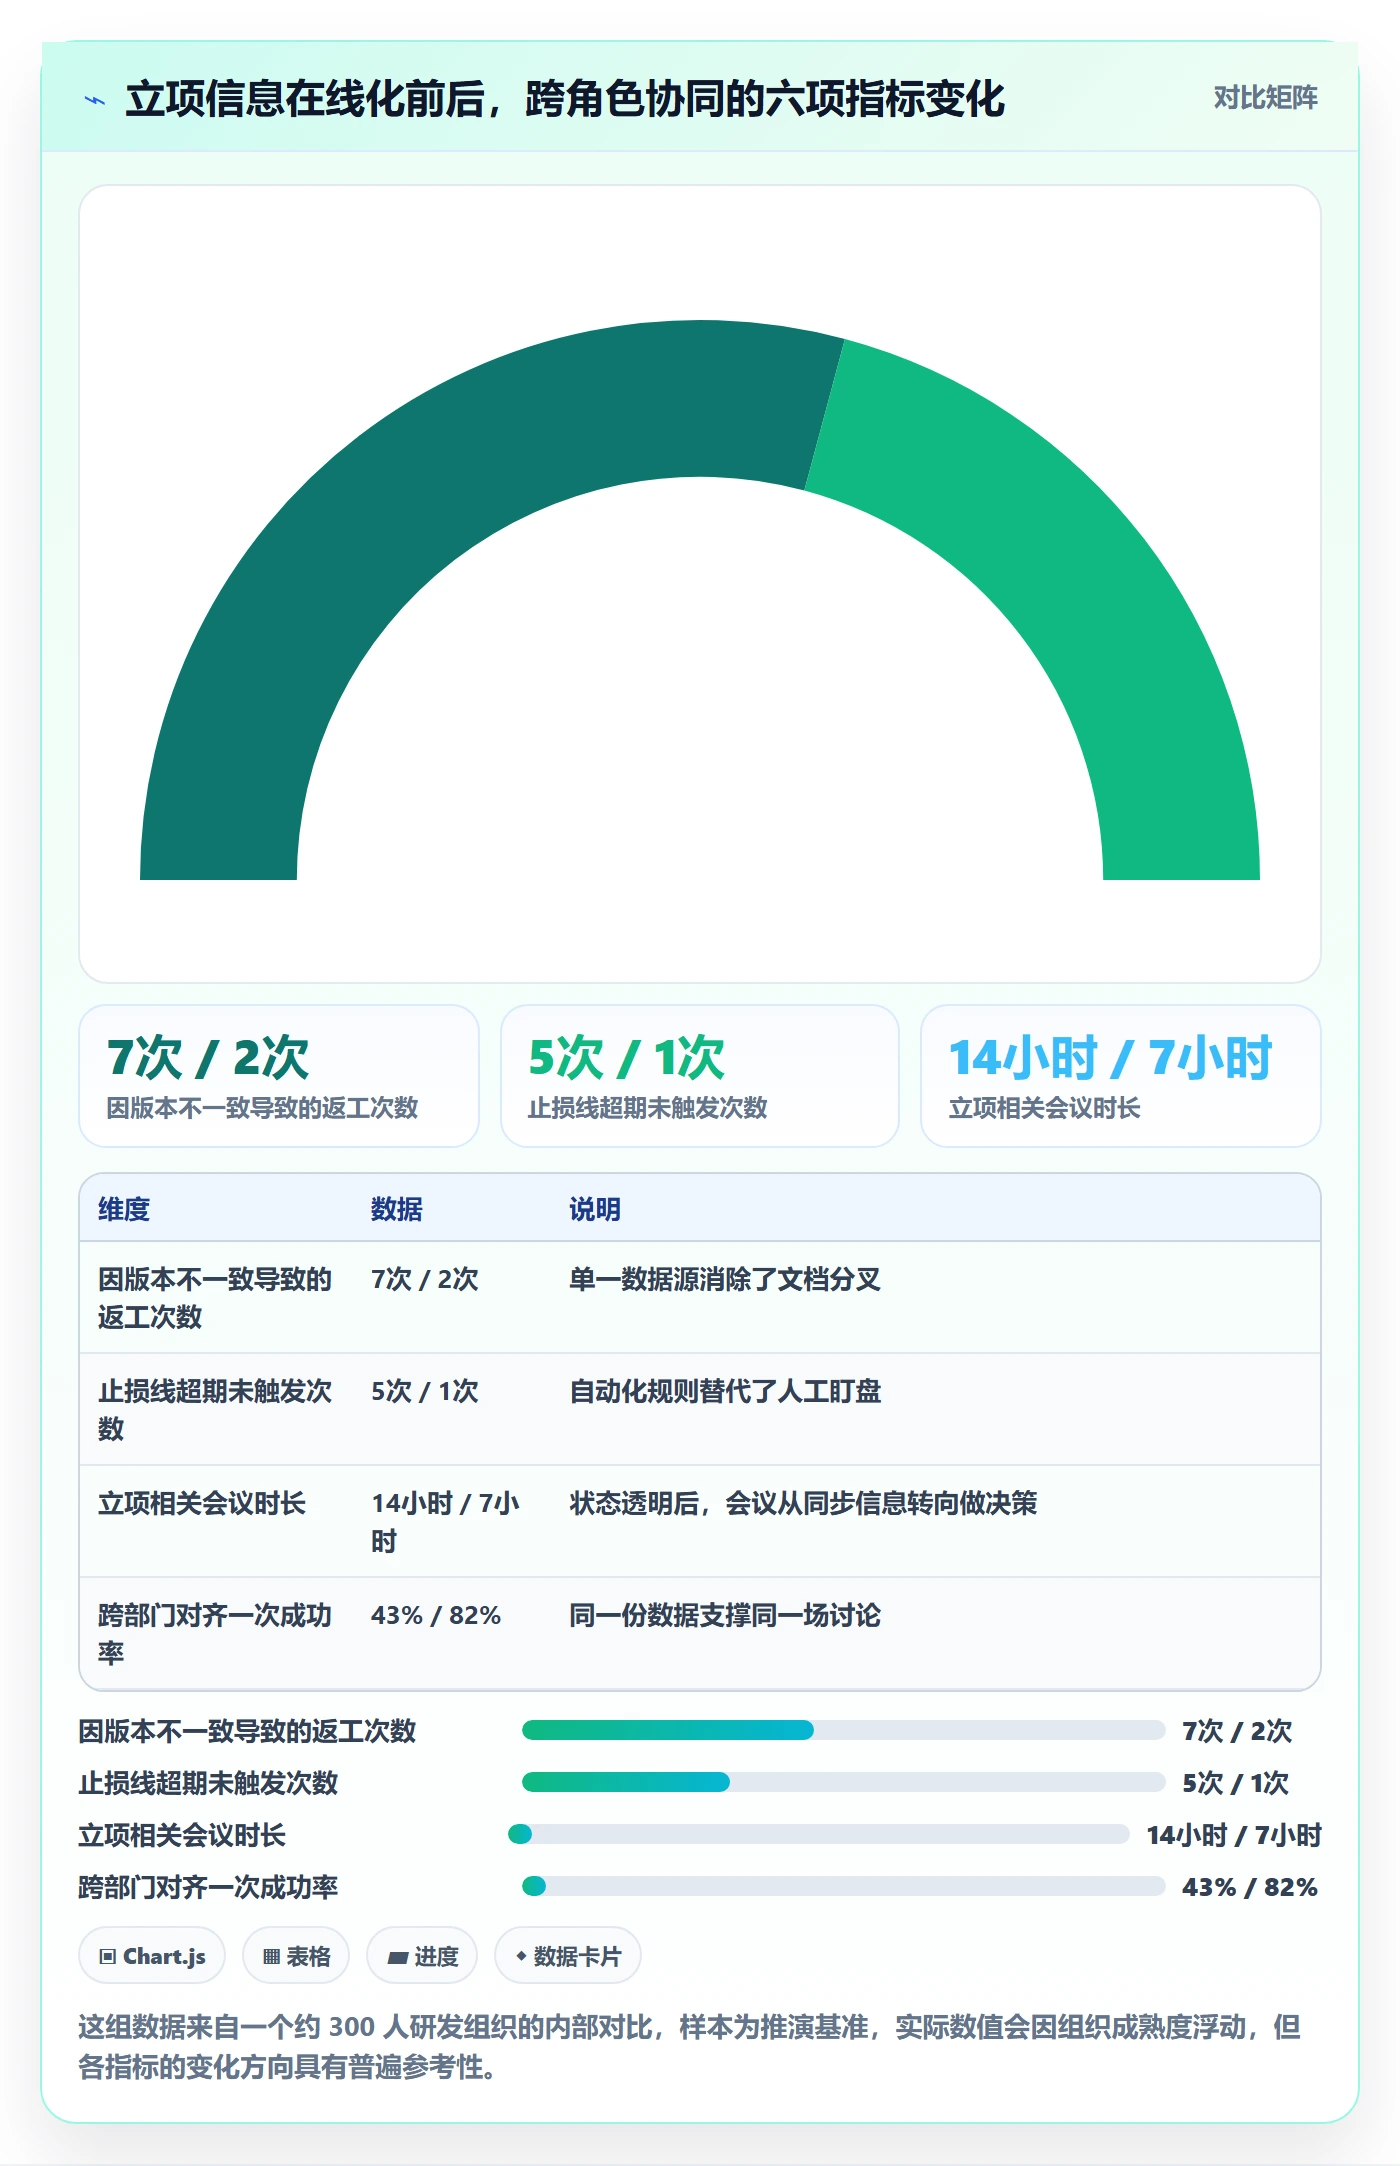
Task: Click progress bar for 立项相关会议时长
Action: (819, 1834)
